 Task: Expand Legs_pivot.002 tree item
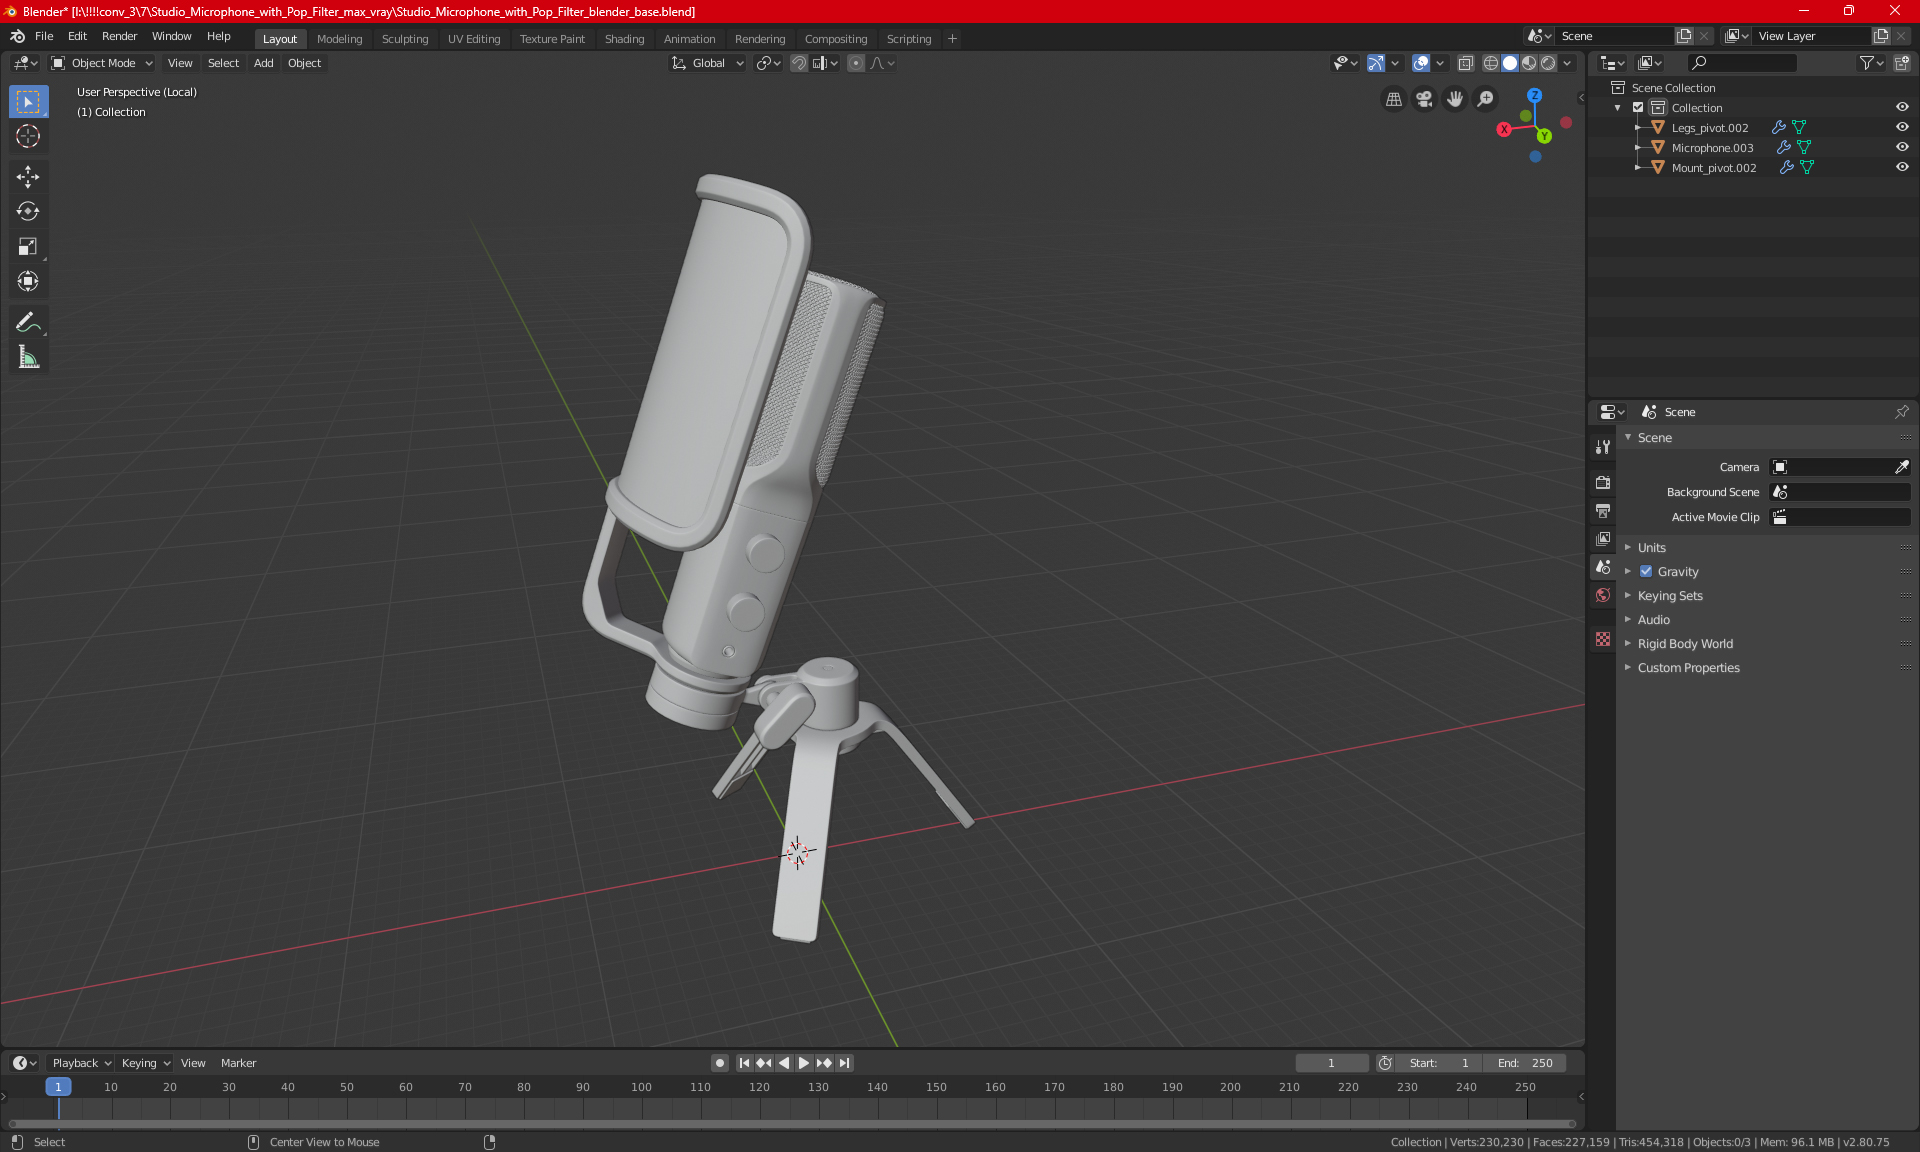click(1638, 127)
